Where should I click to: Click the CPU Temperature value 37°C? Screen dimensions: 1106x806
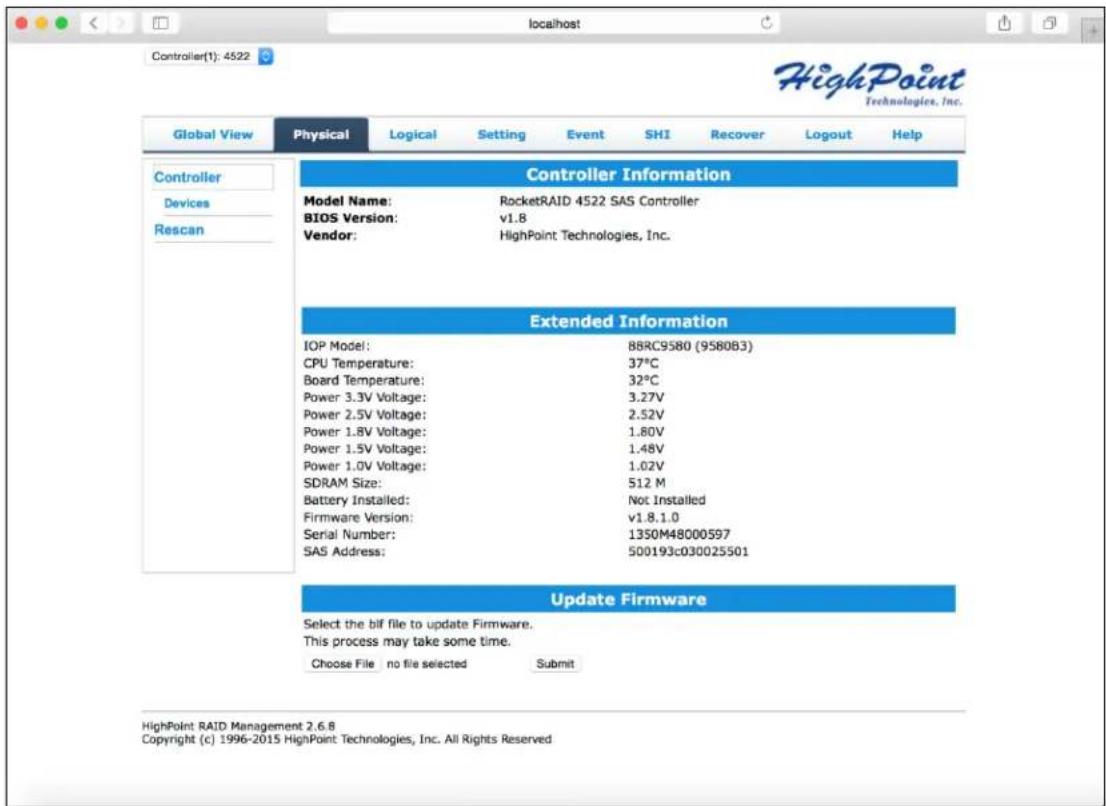[643, 363]
